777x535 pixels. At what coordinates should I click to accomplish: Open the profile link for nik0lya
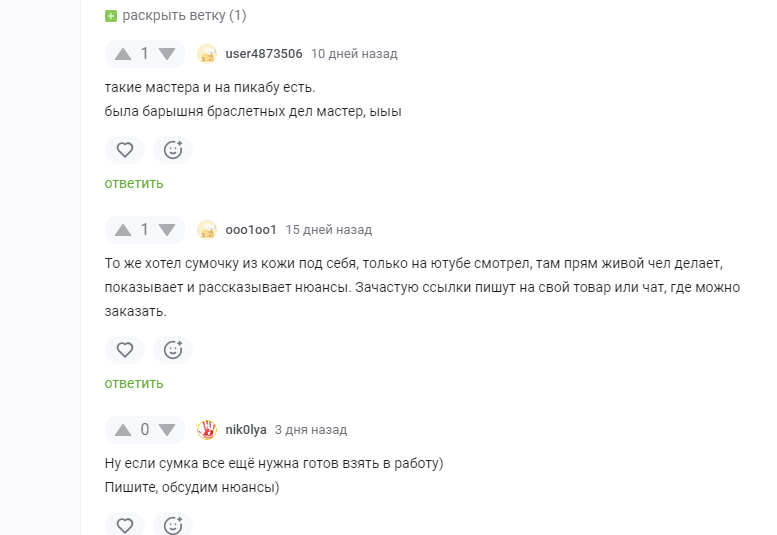click(246, 430)
